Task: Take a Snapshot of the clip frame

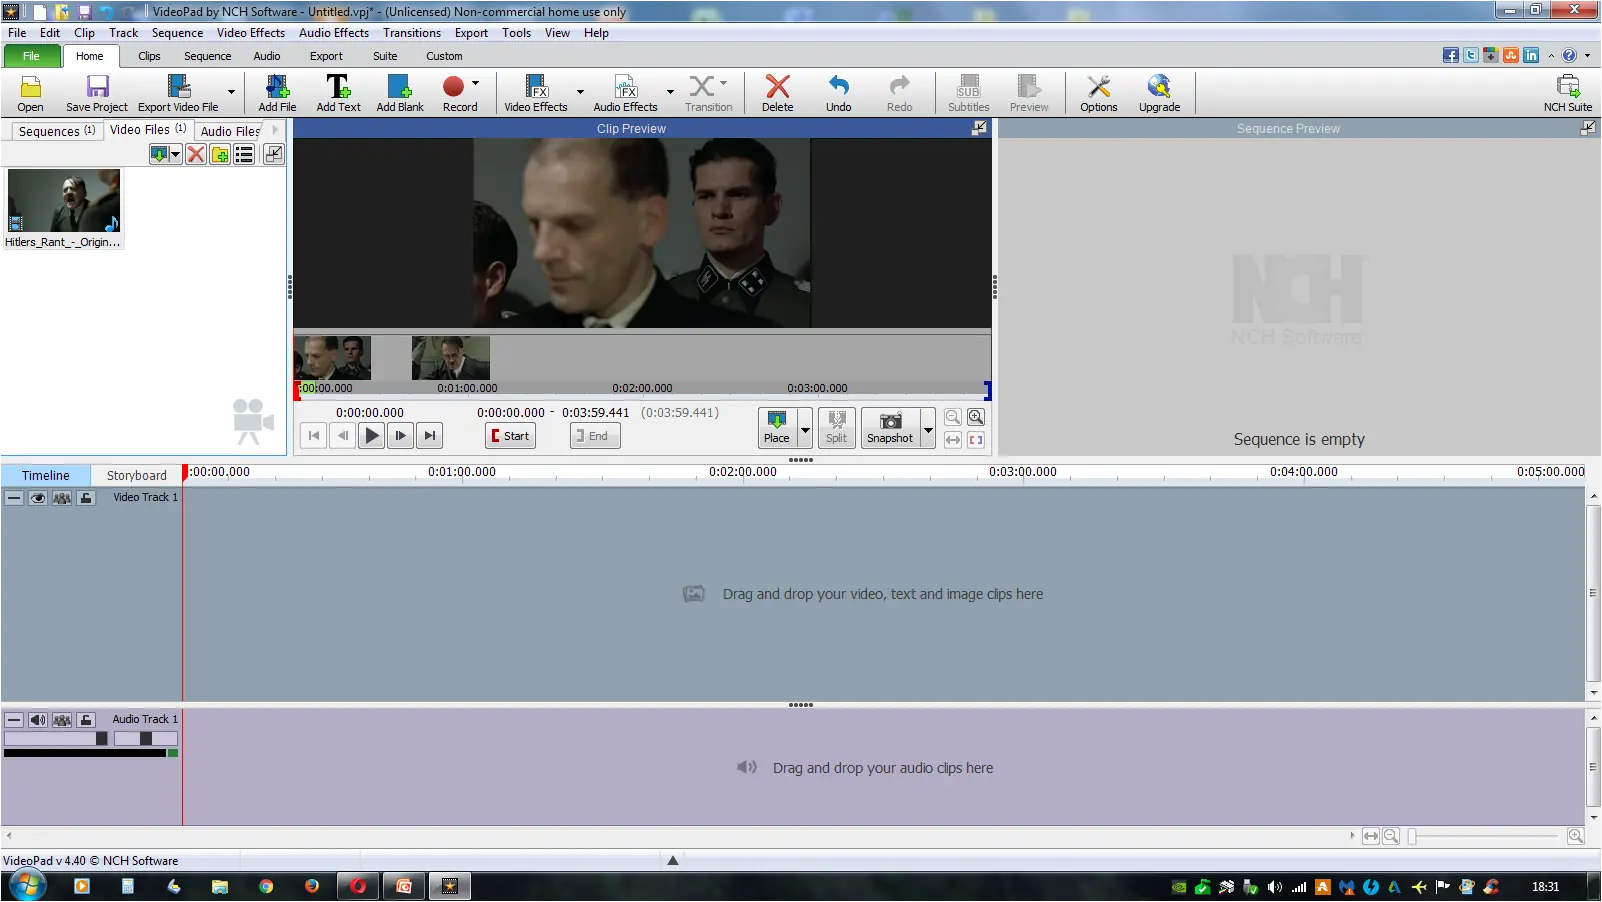Action: point(890,427)
